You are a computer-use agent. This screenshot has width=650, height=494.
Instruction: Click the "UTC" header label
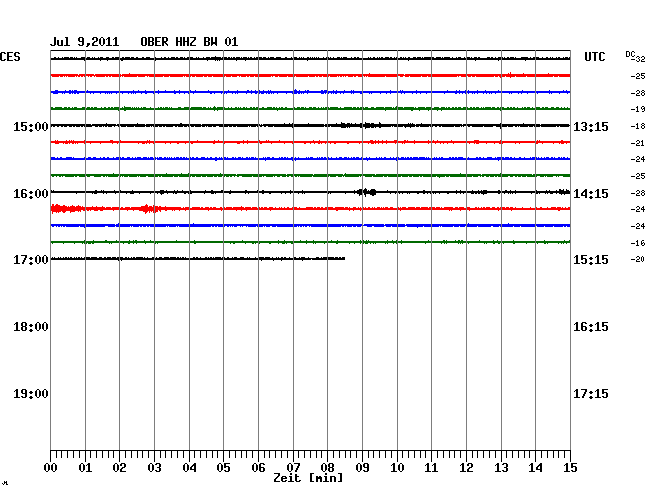[x=594, y=57]
